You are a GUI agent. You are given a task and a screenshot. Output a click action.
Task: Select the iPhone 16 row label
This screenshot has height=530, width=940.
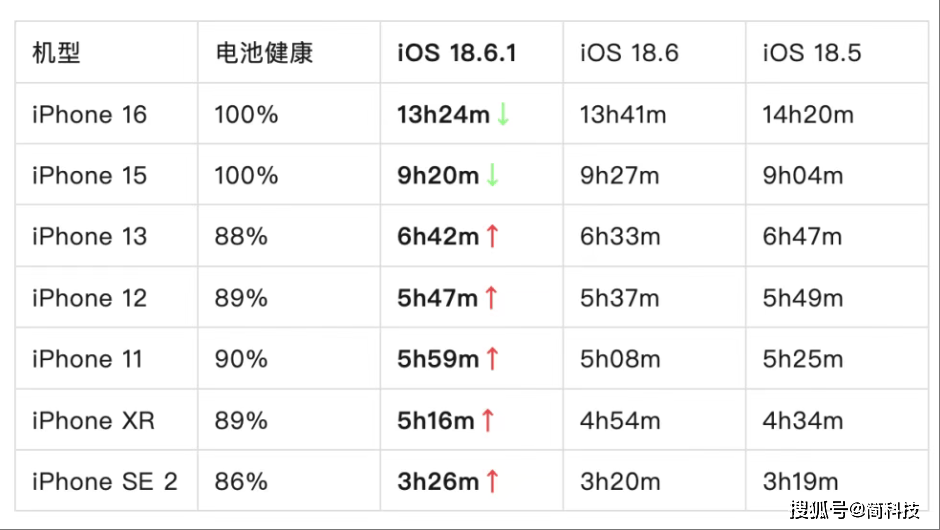89,115
